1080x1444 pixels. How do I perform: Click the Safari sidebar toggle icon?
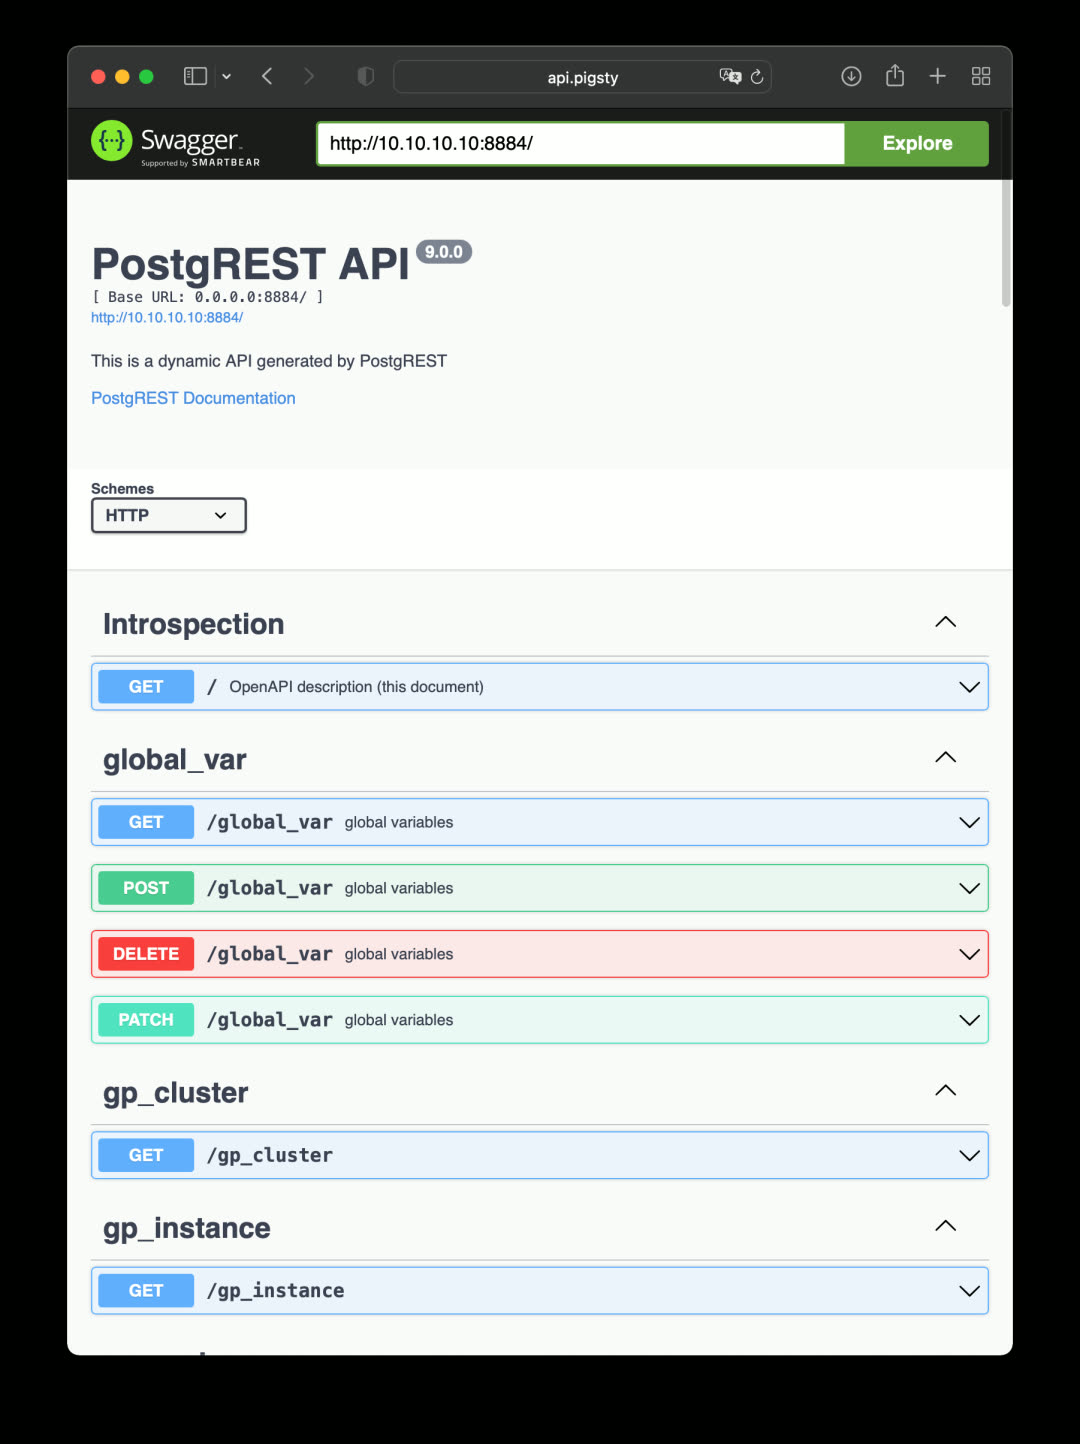tap(195, 77)
